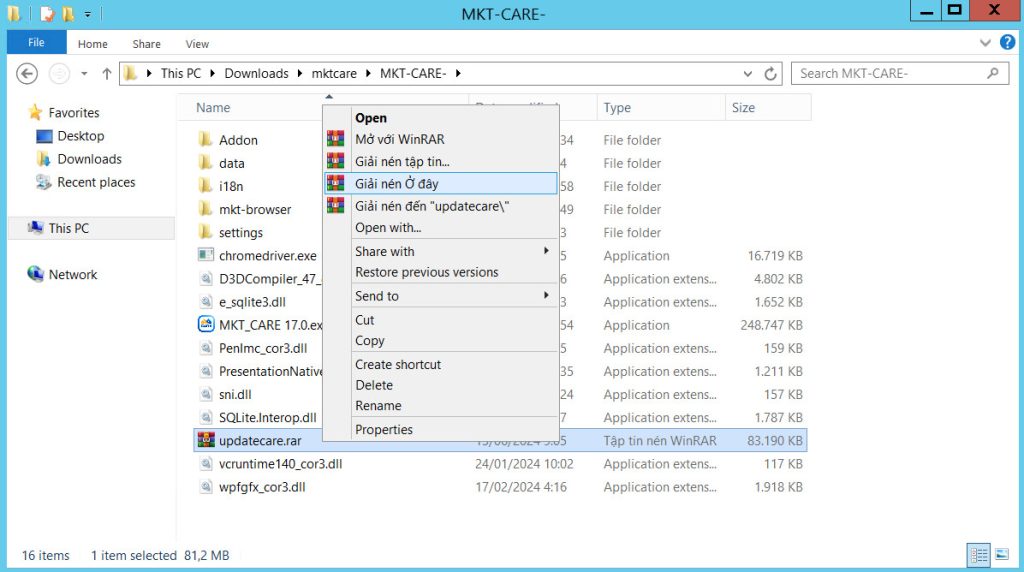The image size is (1024, 572).
Task: Click the WinRAR icon beside Mở với WinRAR
Action: coord(336,138)
